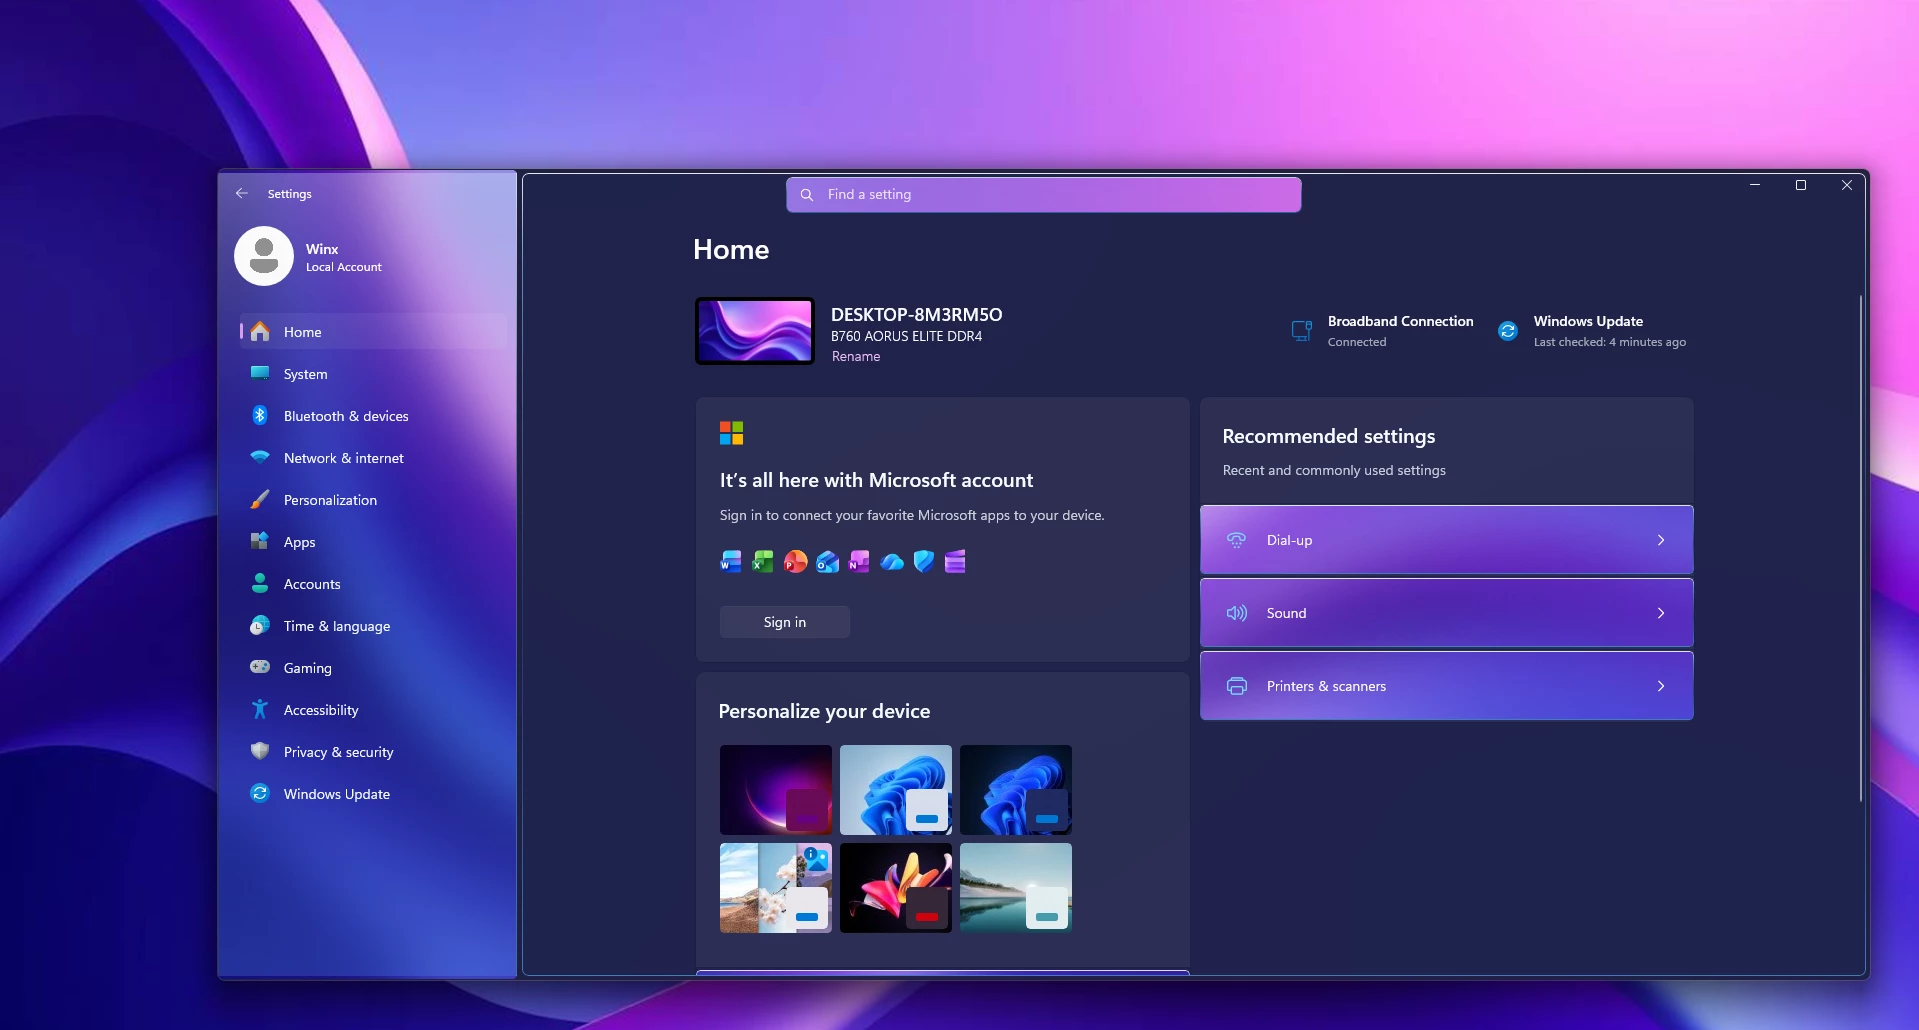The width and height of the screenshot is (1919, 1030).
Task: Select the dark purple glow theme
Action: coord(776,790)
